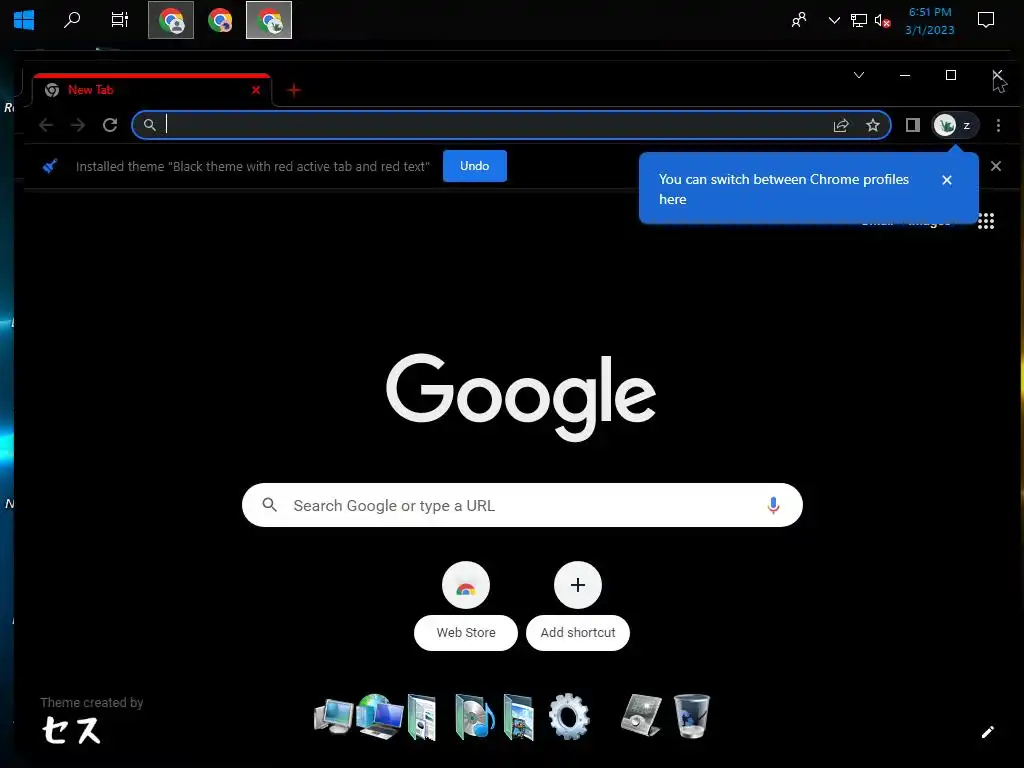The image size is (1024, 768).
Task: Open Windows taskbar search
Action: (72, 20)
